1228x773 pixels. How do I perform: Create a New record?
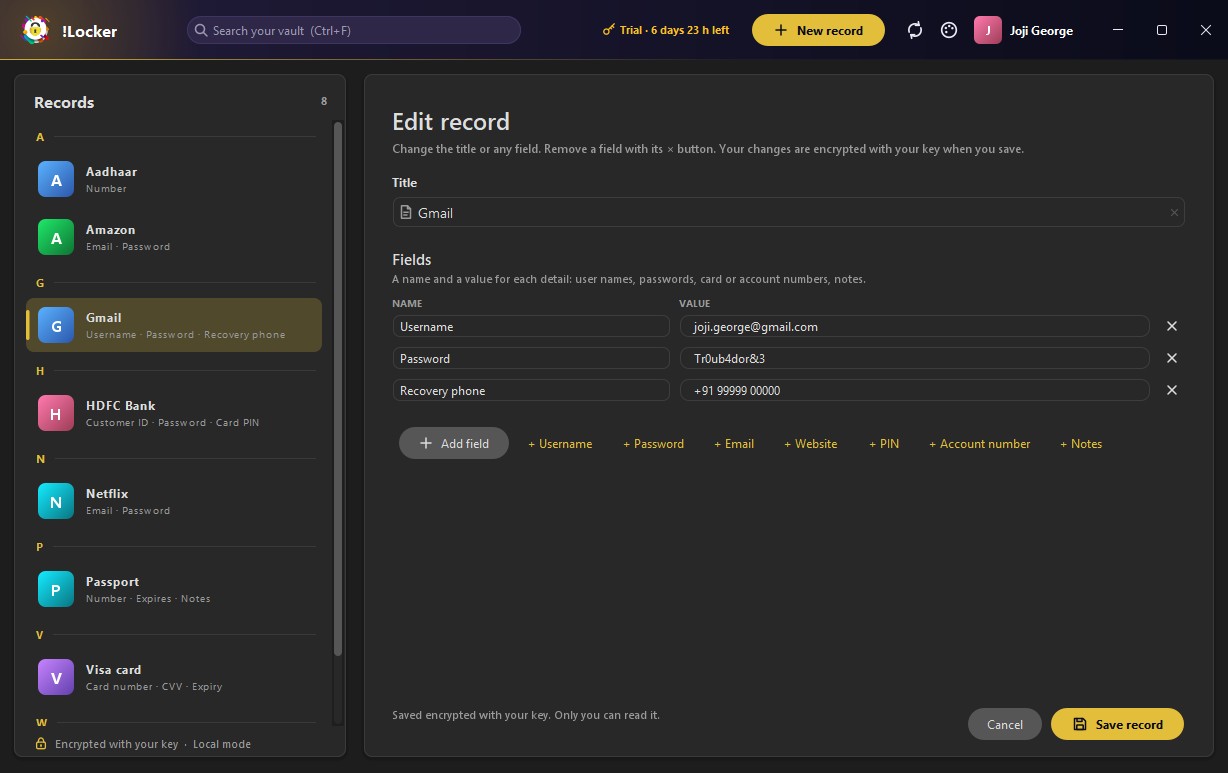tap(818, 30)
